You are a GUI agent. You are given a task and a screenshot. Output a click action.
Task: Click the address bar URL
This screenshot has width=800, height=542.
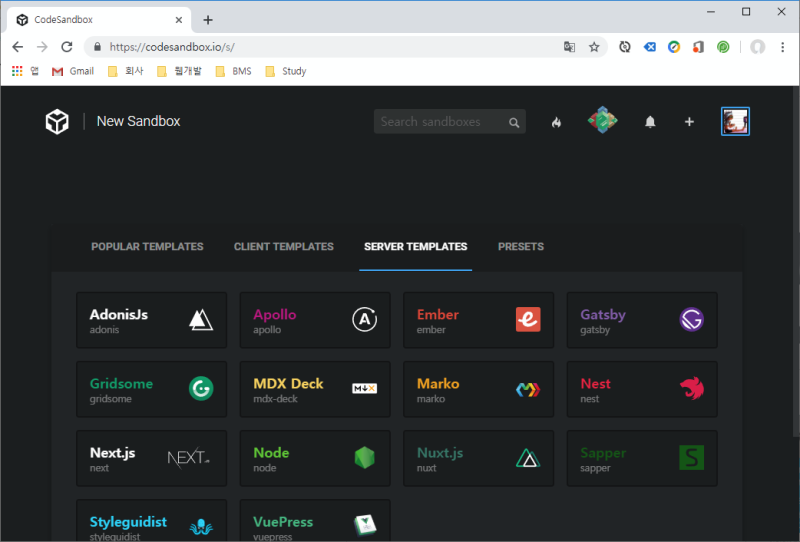point(172,47)
